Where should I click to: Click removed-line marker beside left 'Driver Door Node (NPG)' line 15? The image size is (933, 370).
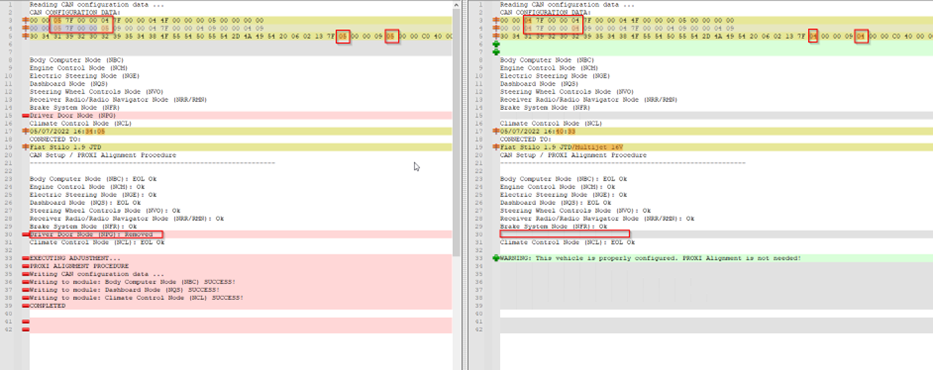coord(26,115)
